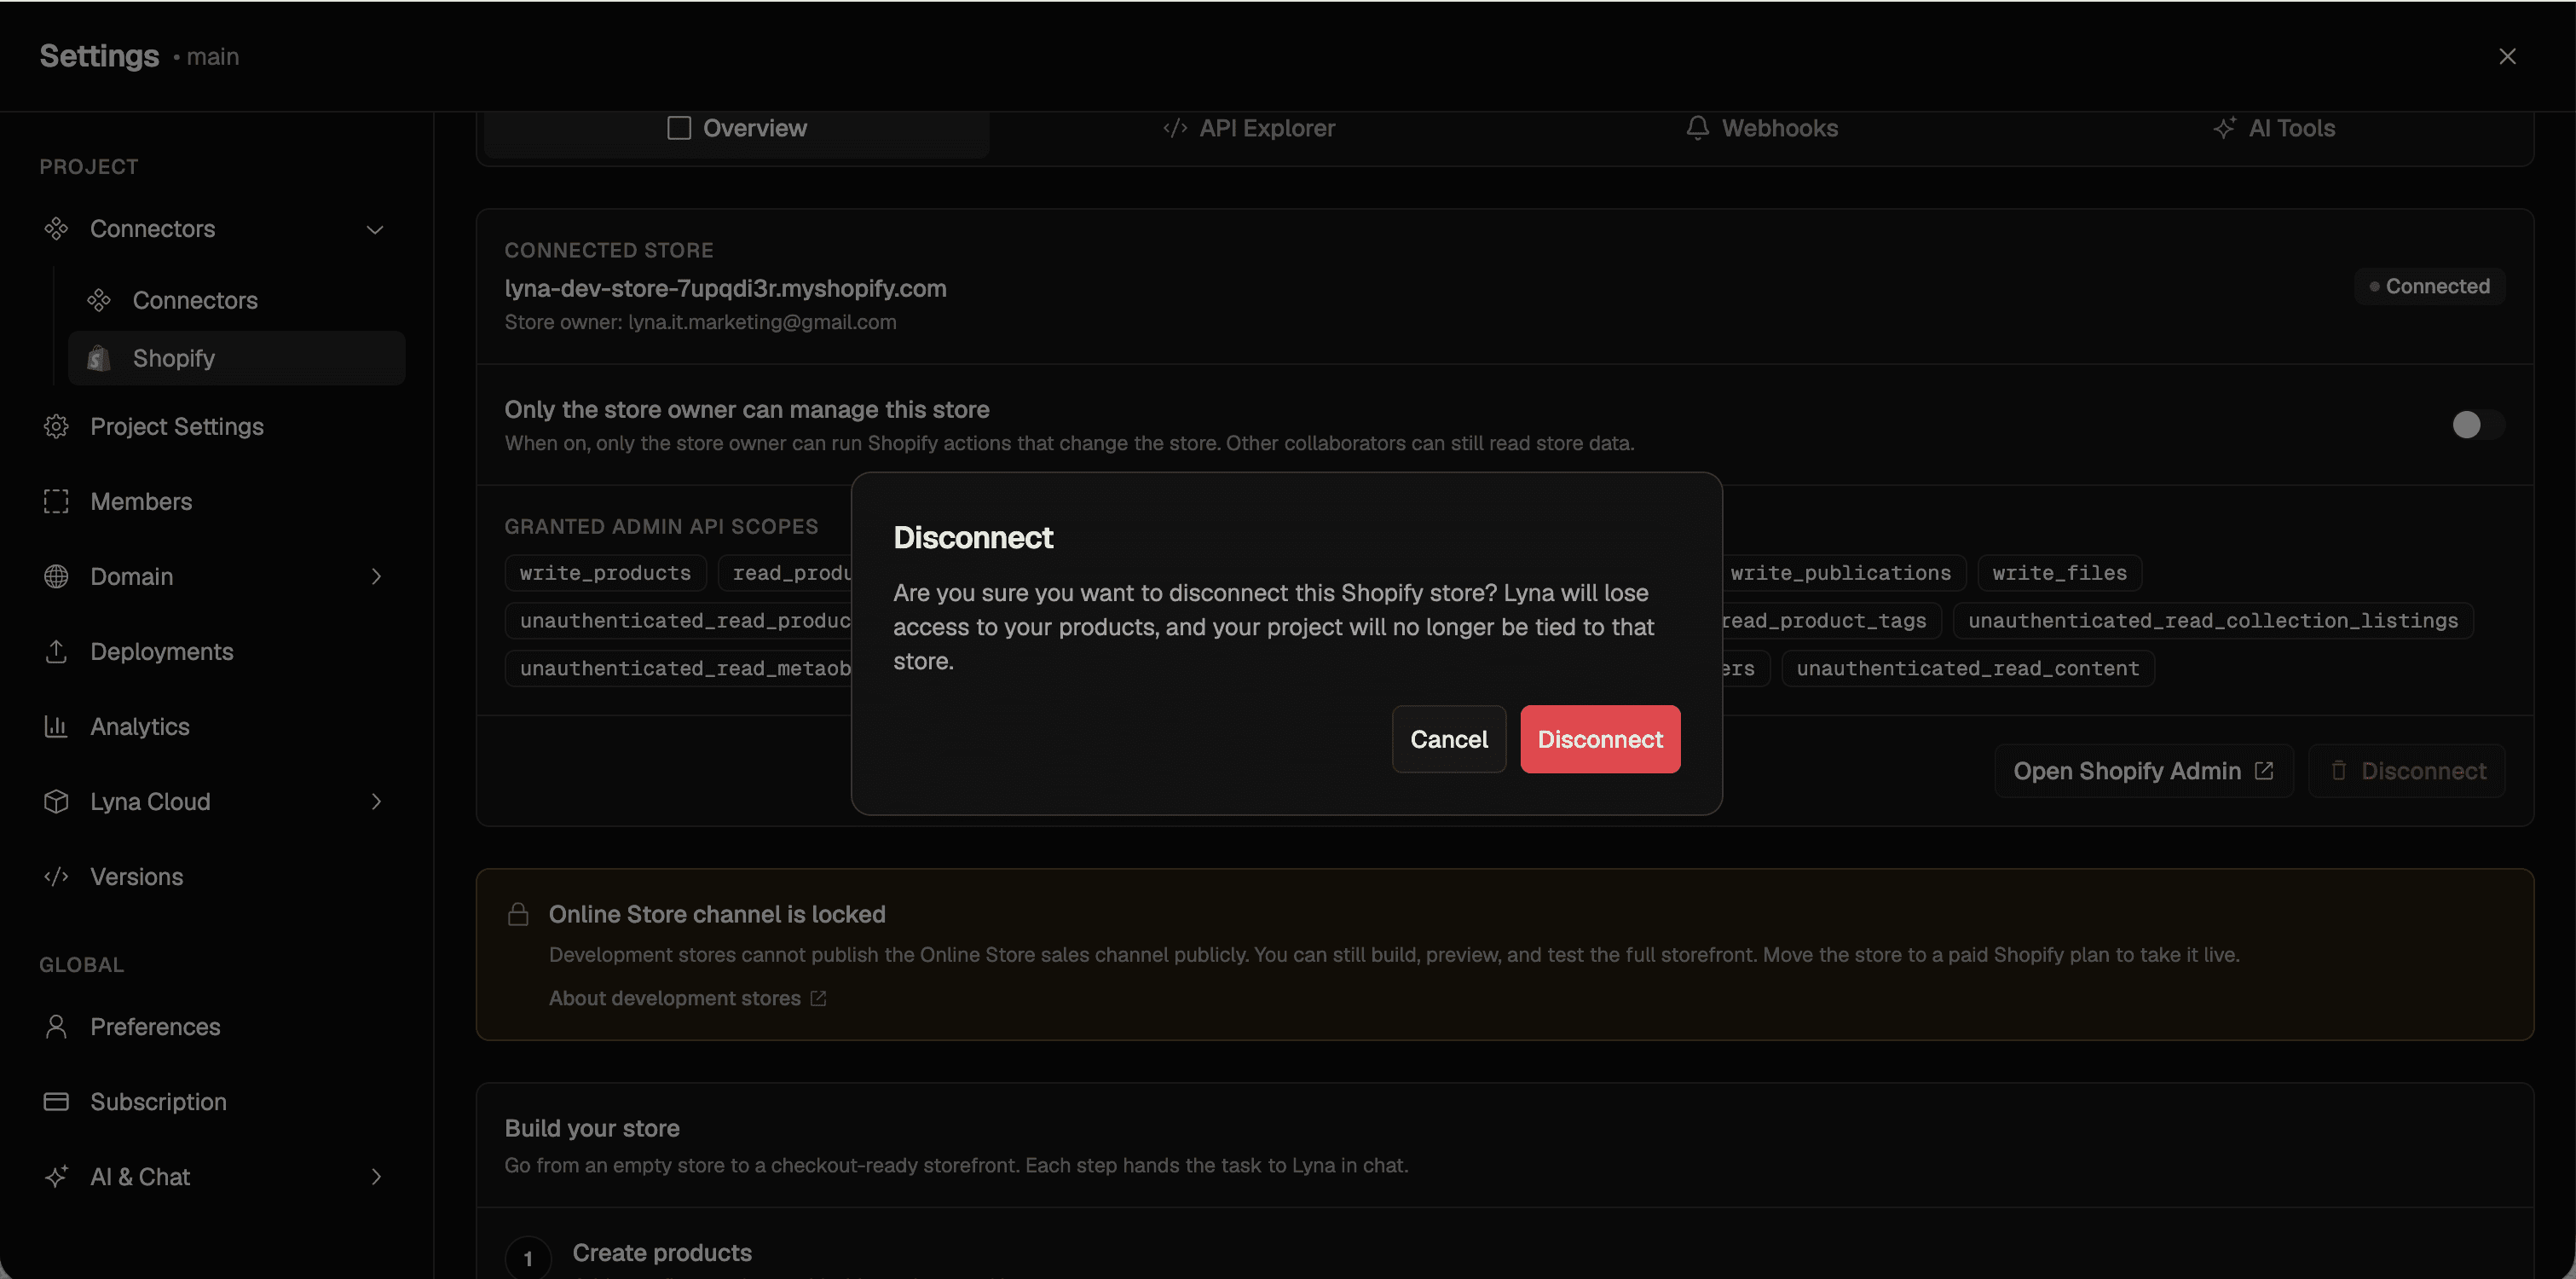Collapse the Connectors section chevron

point(375,230)
